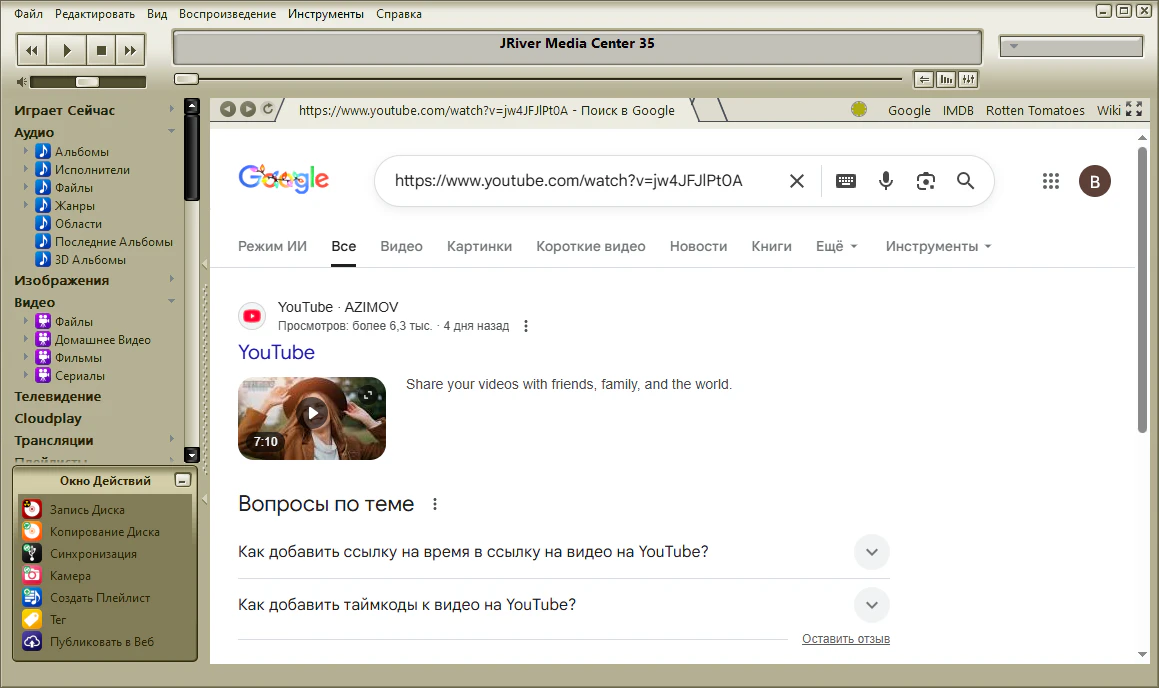Open the Воспроизведение menu
Viewport: 1159px width, 688px height.
click(x=227, y=14)
